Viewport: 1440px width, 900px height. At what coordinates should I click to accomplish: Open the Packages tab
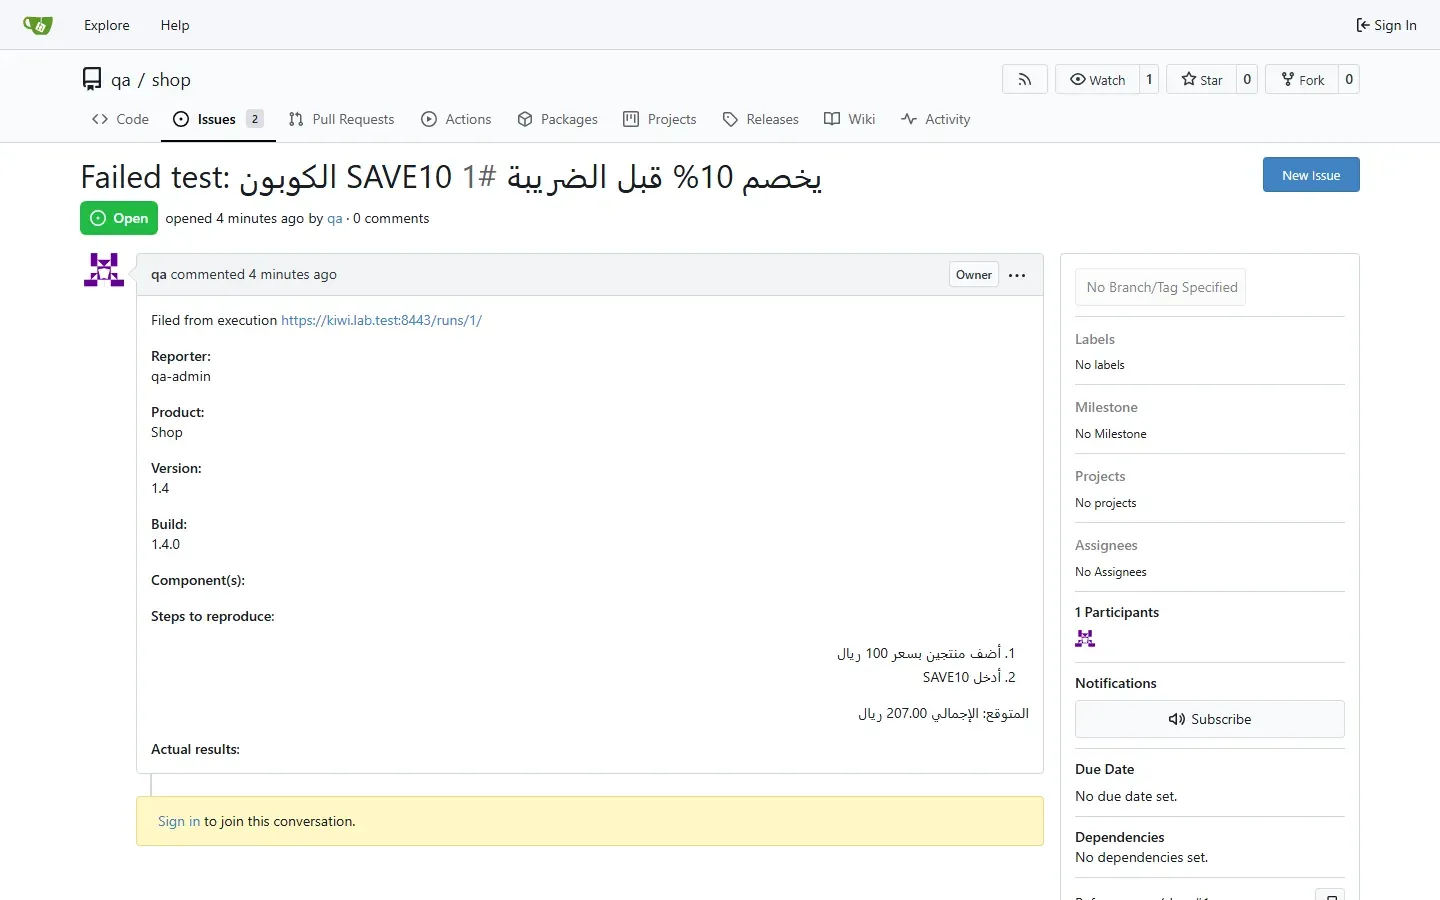tap(557, 119)
